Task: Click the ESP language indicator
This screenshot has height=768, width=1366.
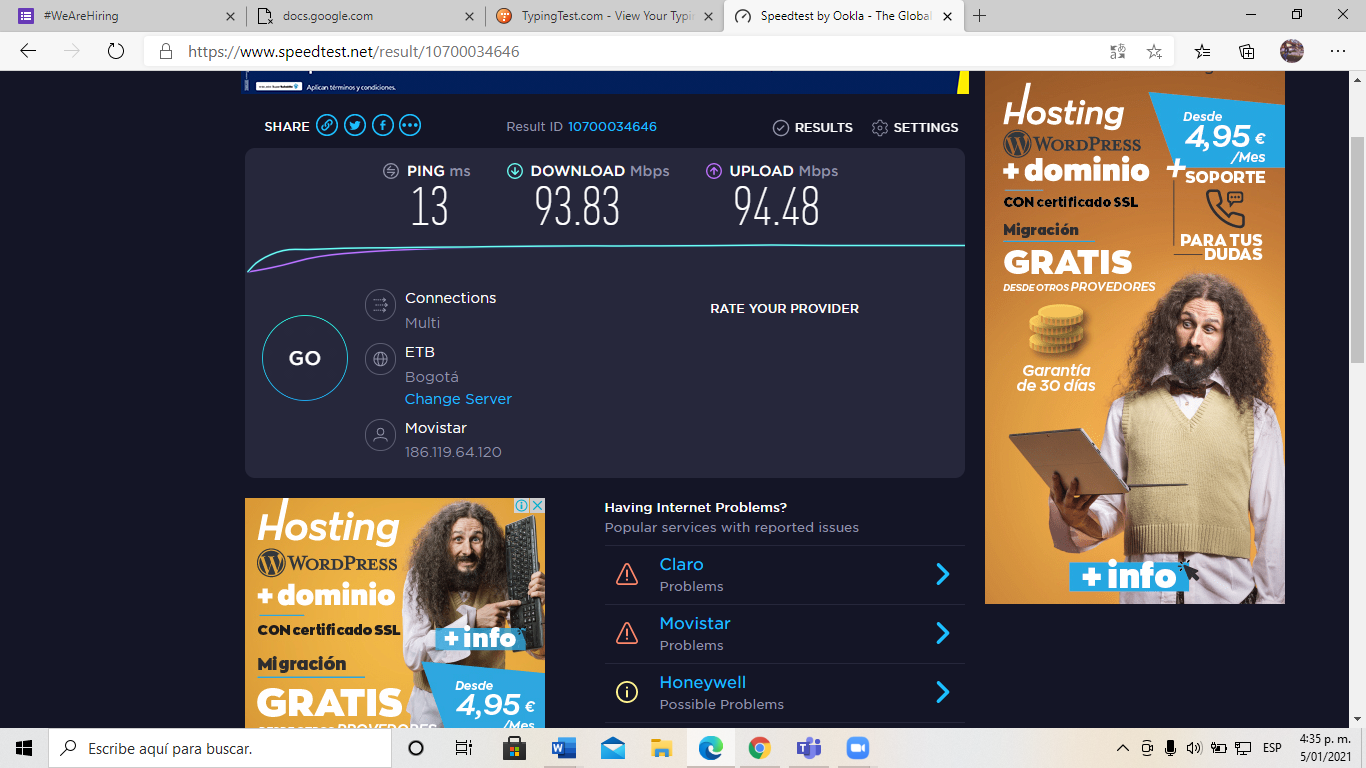Action: point(1272,748)
